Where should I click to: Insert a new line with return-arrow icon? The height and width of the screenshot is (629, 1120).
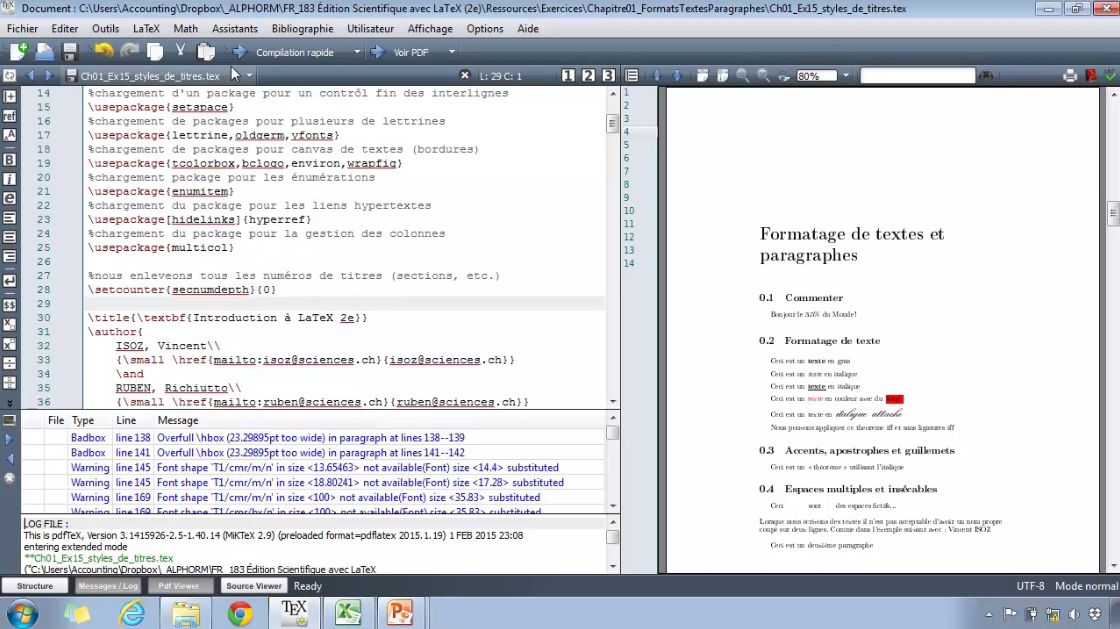pyautogui.click(x=9, y=281)
